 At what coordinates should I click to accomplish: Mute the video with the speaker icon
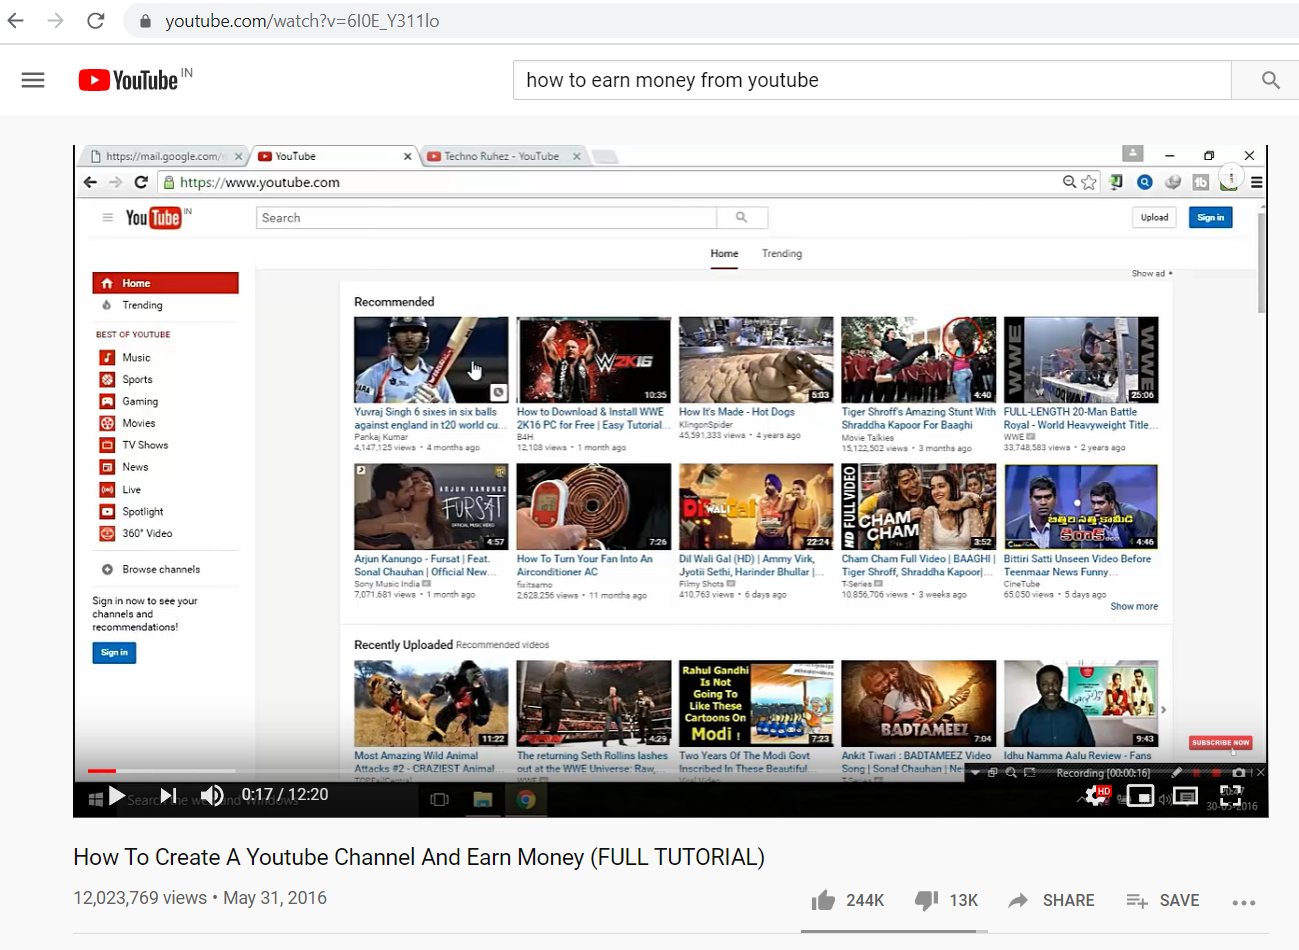pos(212,796)
